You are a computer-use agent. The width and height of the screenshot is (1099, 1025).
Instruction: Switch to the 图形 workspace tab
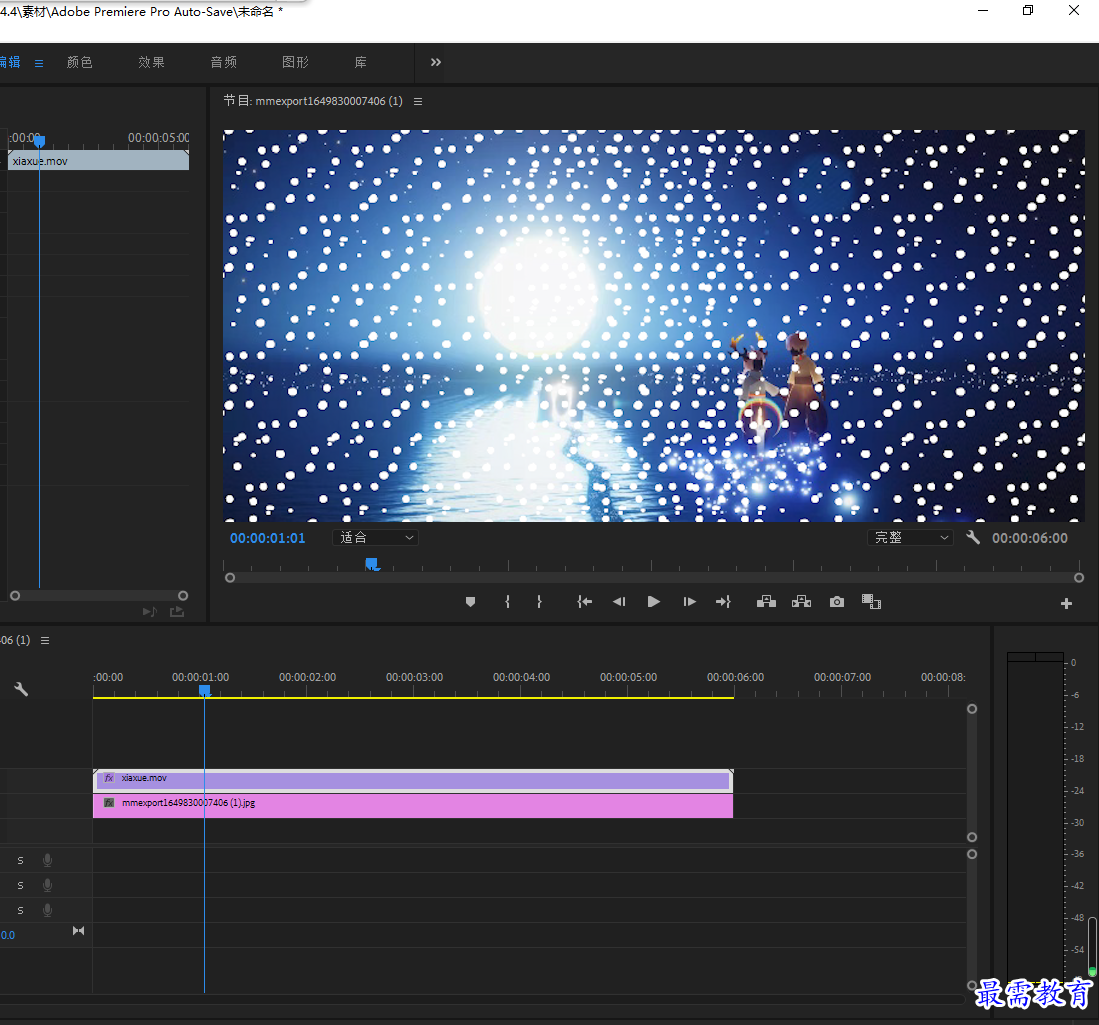coord(295,62)
